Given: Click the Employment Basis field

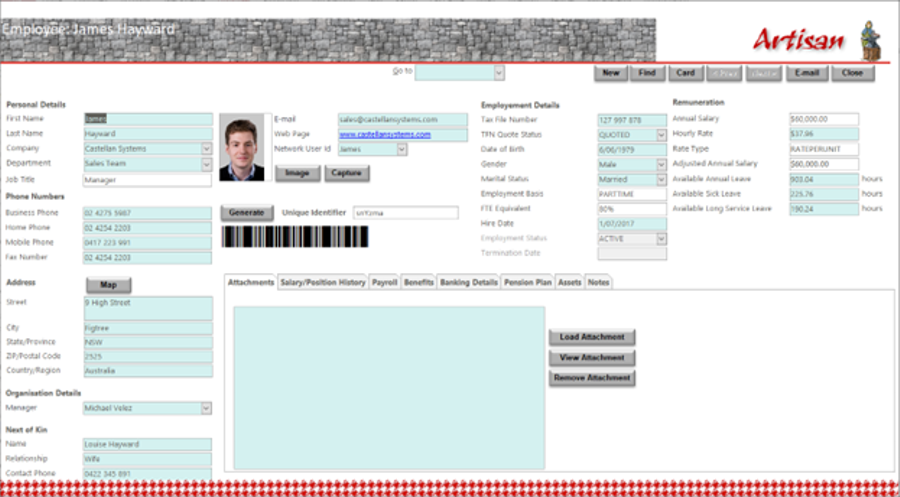Looking at the screenshot, I should [632, 195].
